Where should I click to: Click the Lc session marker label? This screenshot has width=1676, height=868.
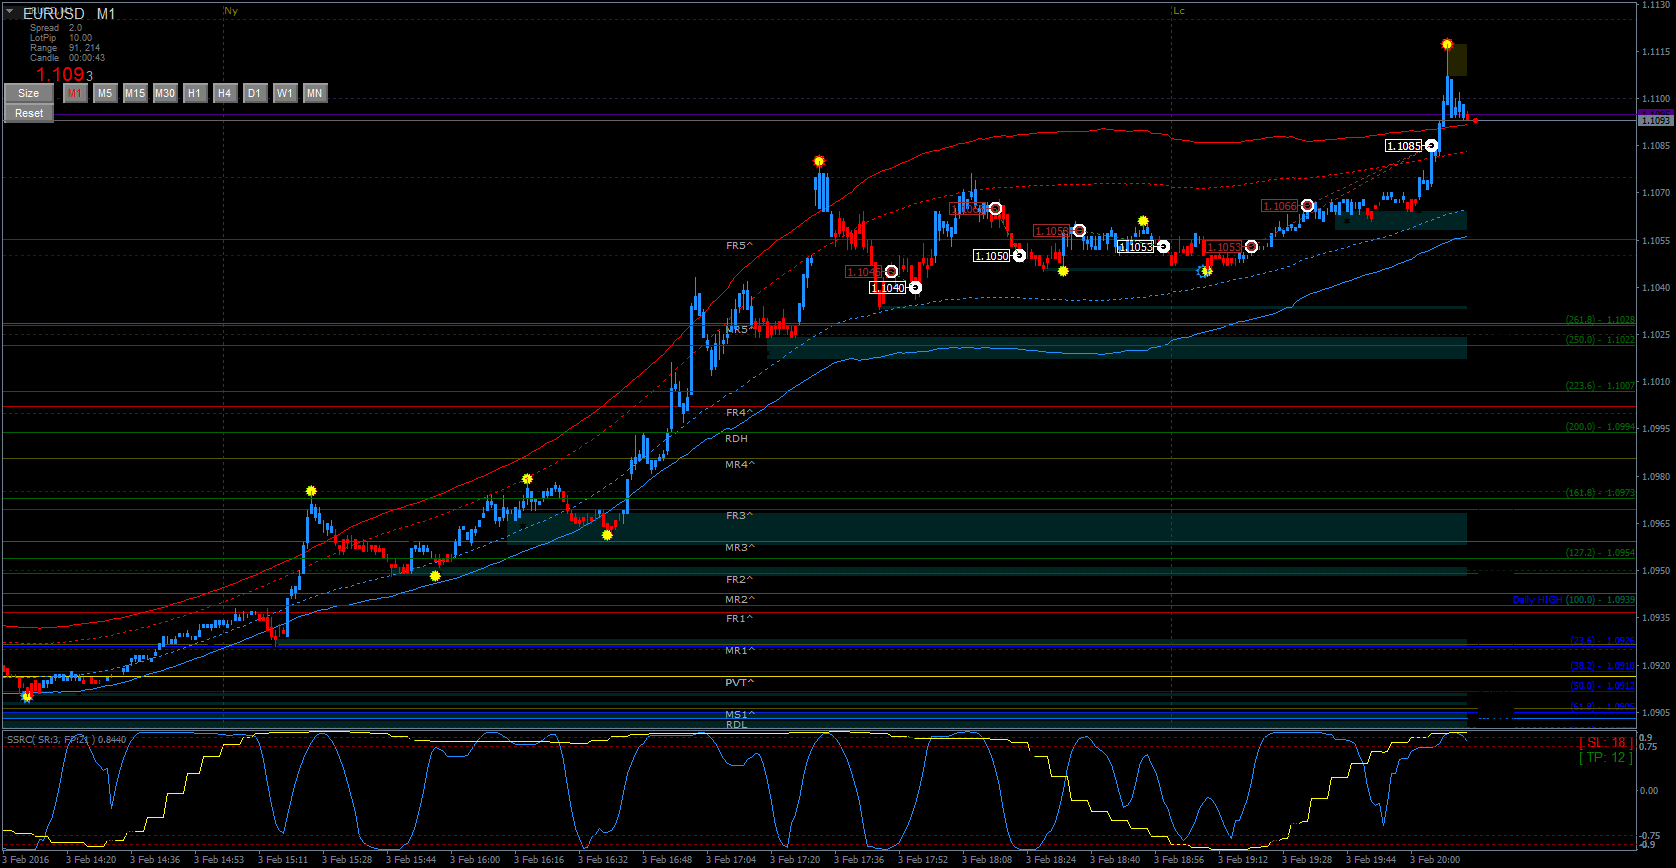1179,11
